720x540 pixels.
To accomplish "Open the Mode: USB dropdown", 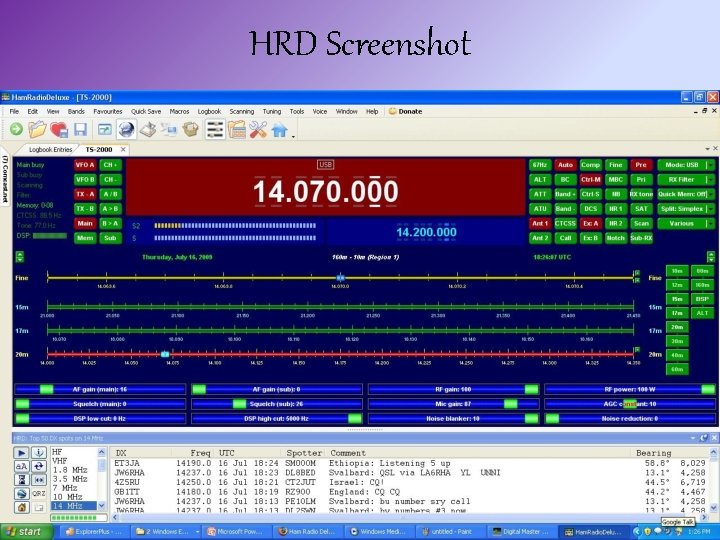I will point(686,165).
